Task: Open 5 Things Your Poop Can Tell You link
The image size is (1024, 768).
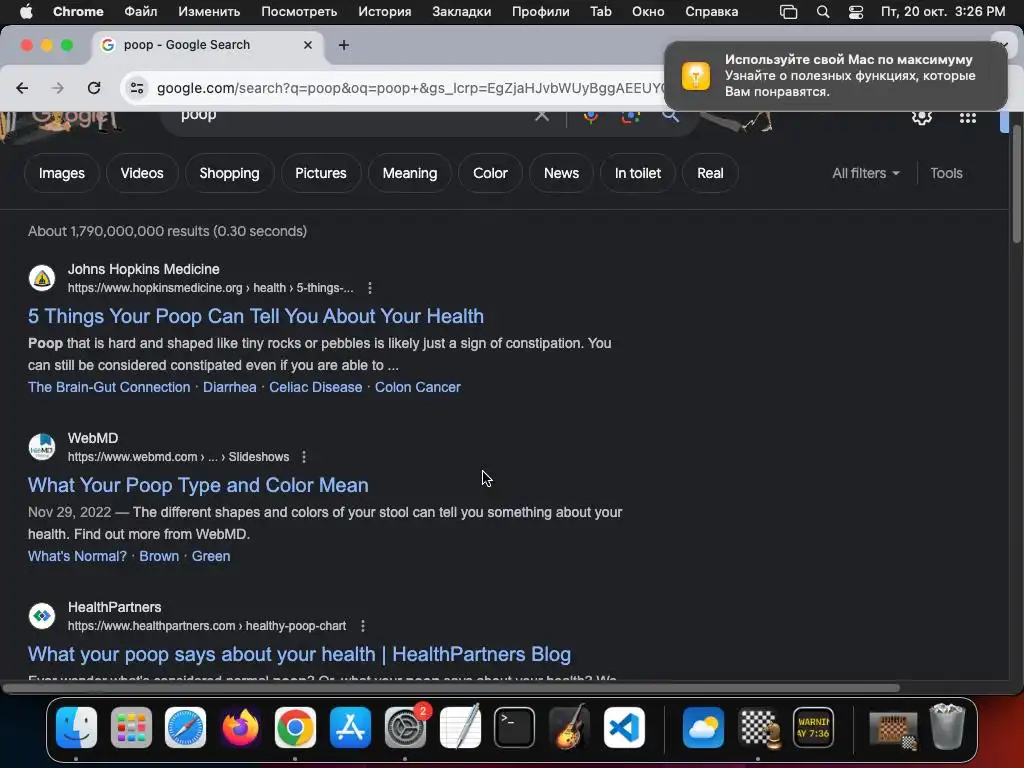Action: click(256, 317)
